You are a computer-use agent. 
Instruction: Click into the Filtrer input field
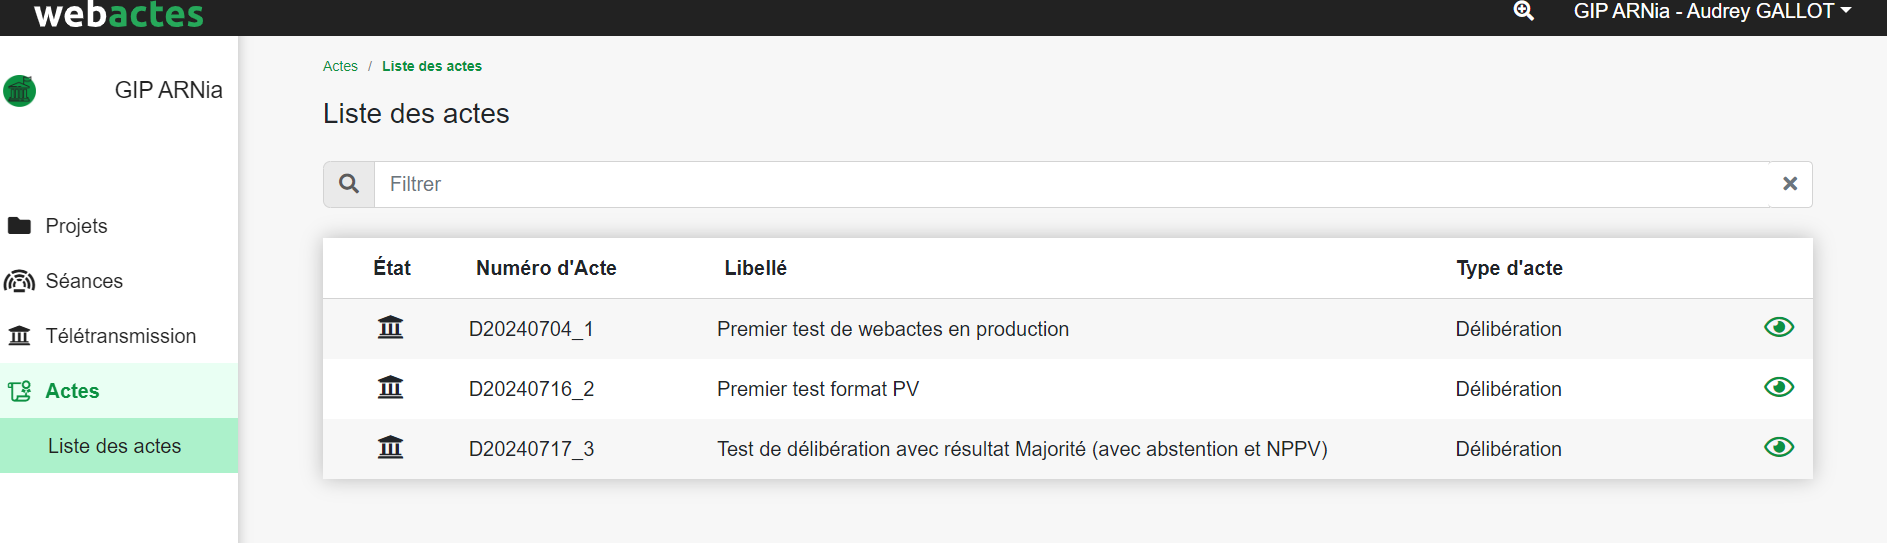tap(1070, 184)
